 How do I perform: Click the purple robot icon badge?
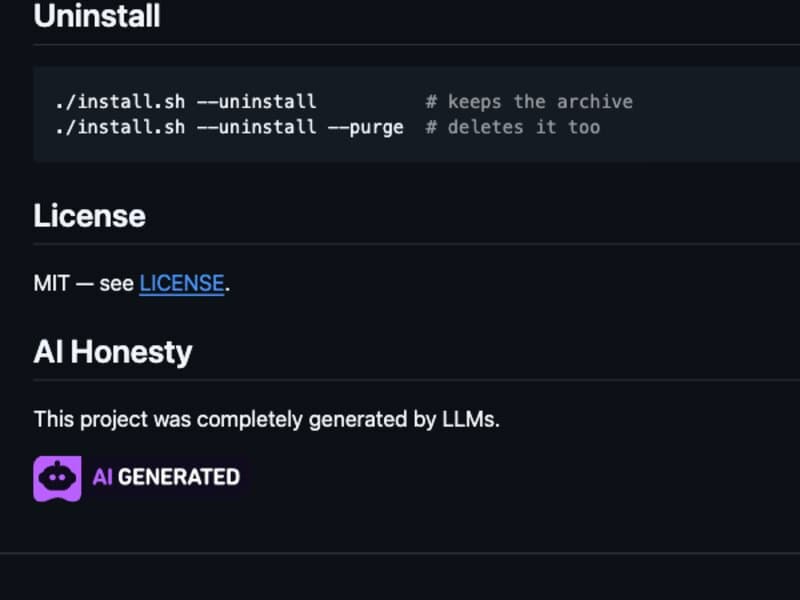click(57, 478)
